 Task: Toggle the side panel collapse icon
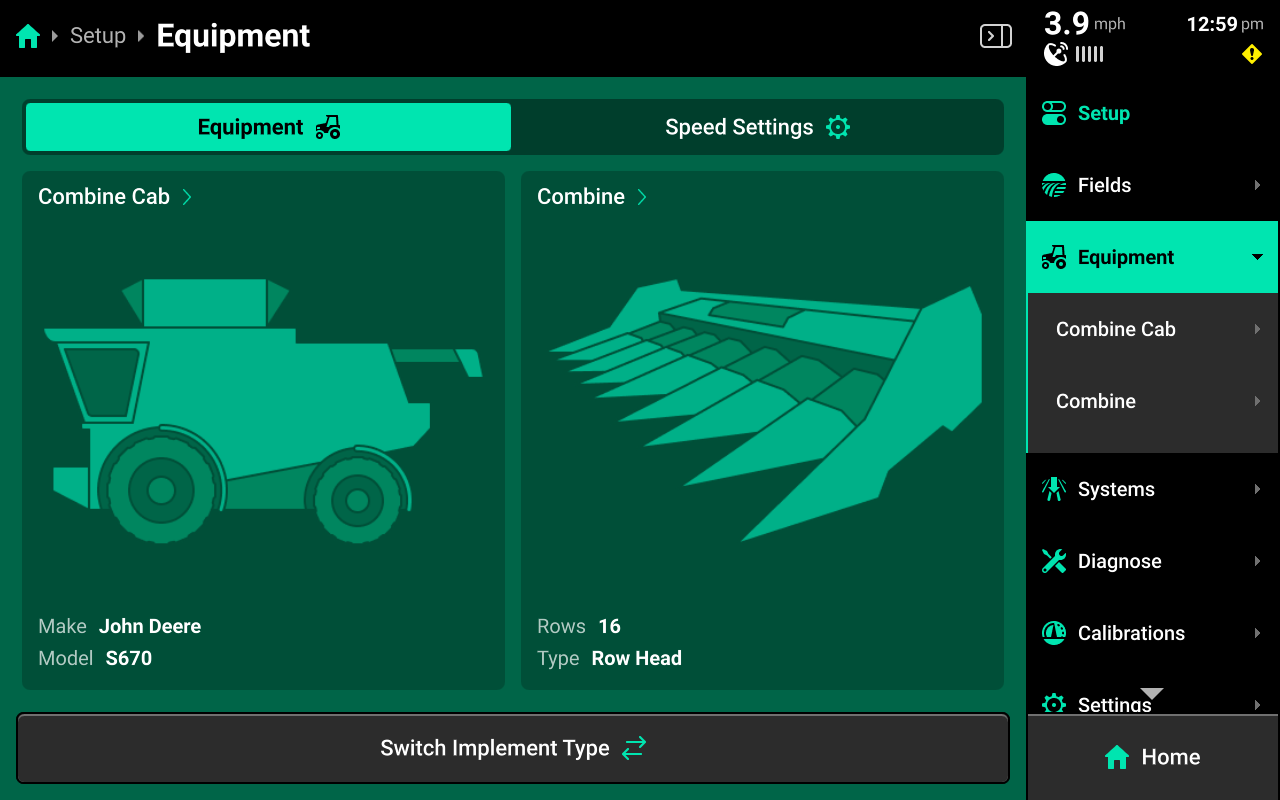click(x=995, y=37)
